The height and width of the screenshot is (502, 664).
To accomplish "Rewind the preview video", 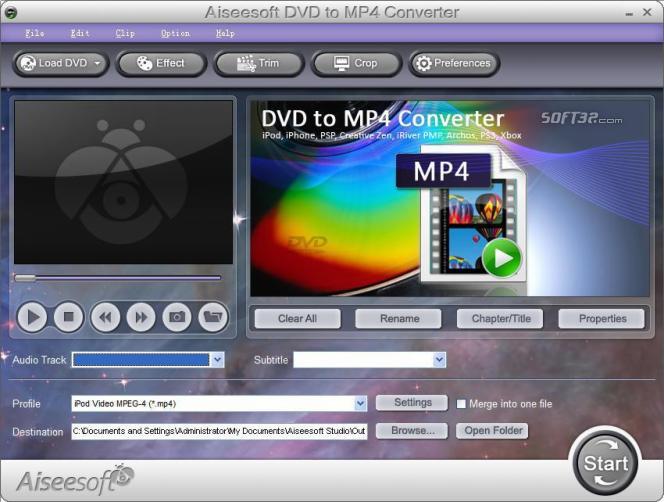I will point(105,316).
